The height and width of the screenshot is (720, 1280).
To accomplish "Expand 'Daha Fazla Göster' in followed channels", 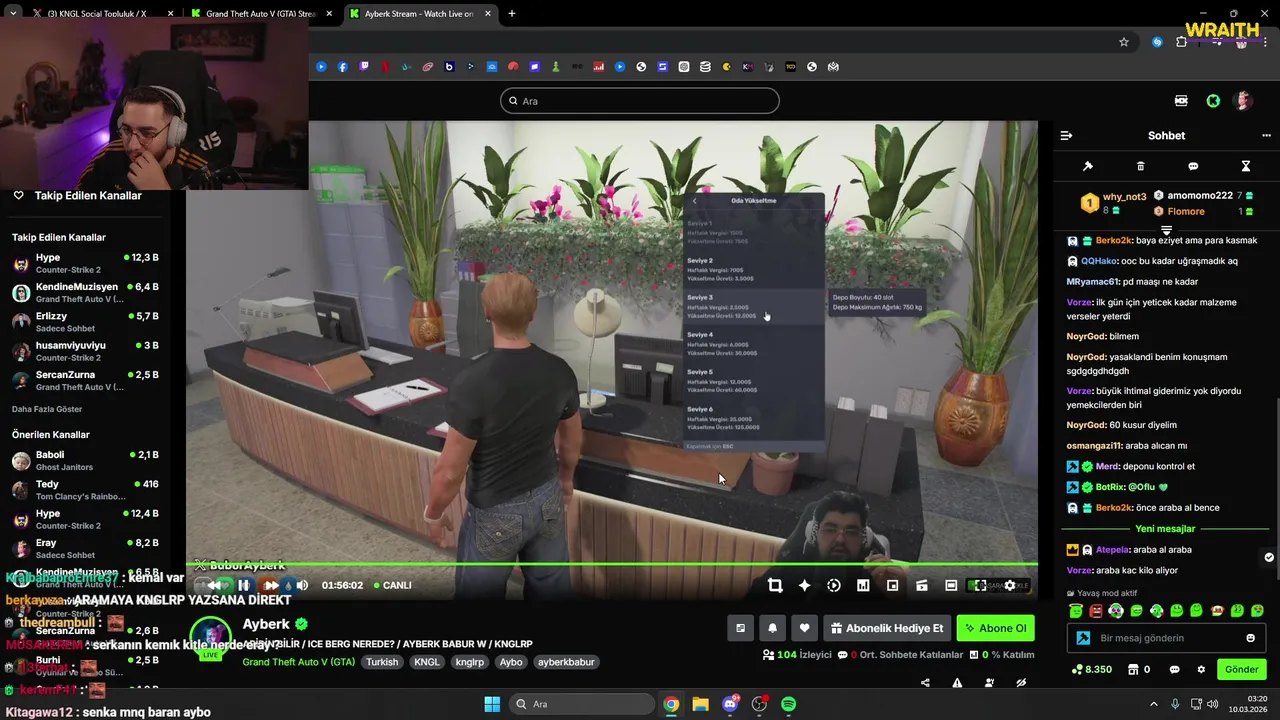I will pyautogui.click(x=47, y=409).
